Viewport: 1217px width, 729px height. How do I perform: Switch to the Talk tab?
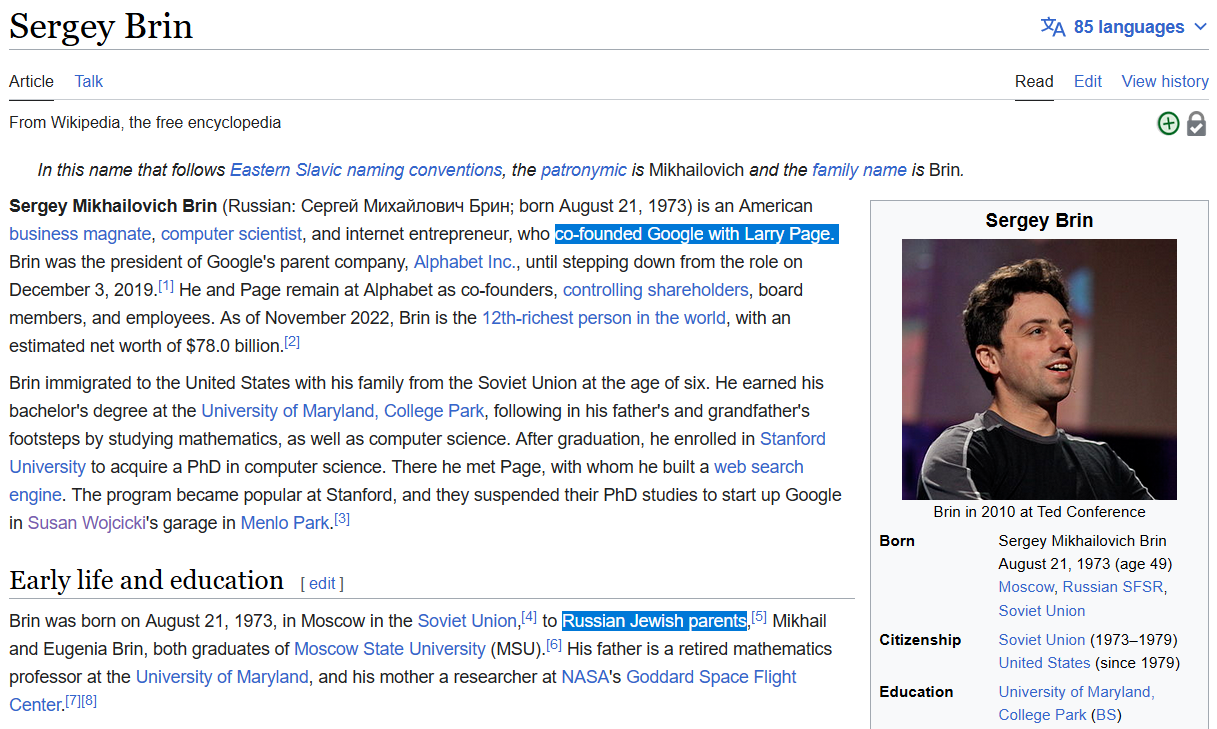(89, 81)
